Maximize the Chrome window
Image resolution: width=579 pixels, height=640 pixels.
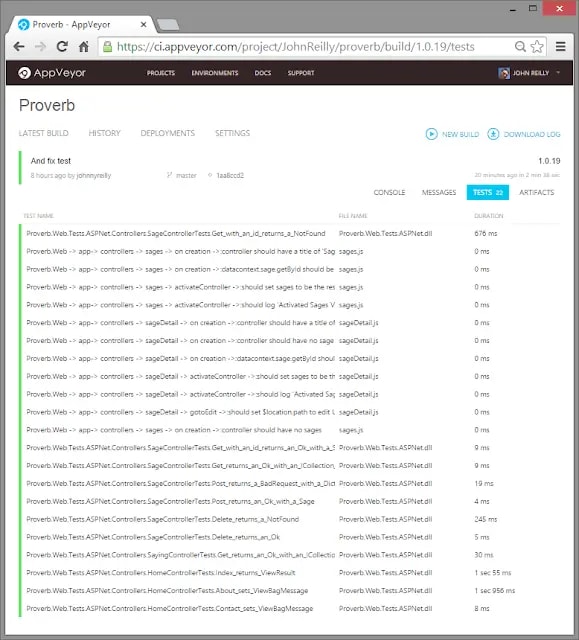(532, 8)
